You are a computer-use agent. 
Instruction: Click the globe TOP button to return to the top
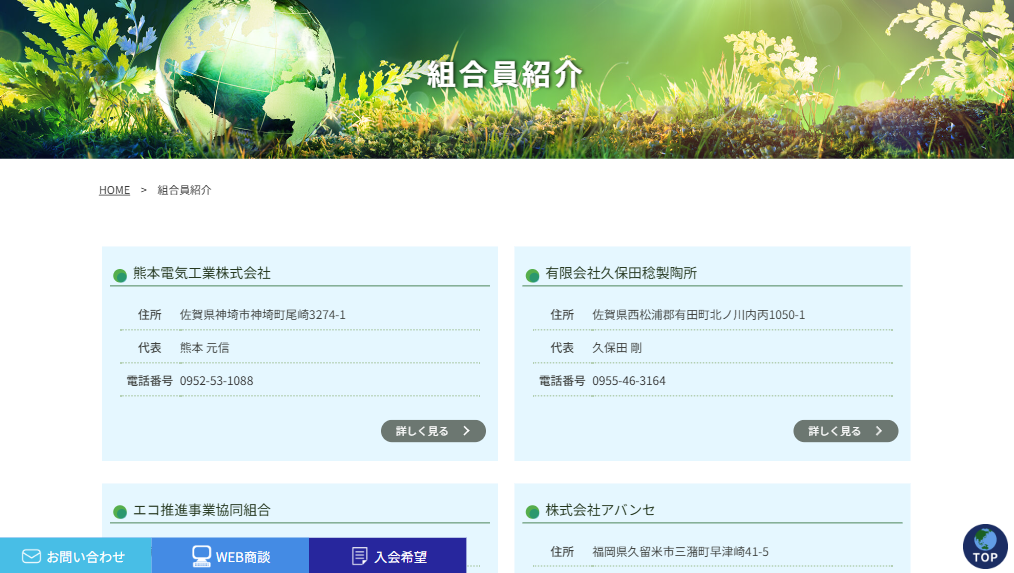click(x=985, y=546)
